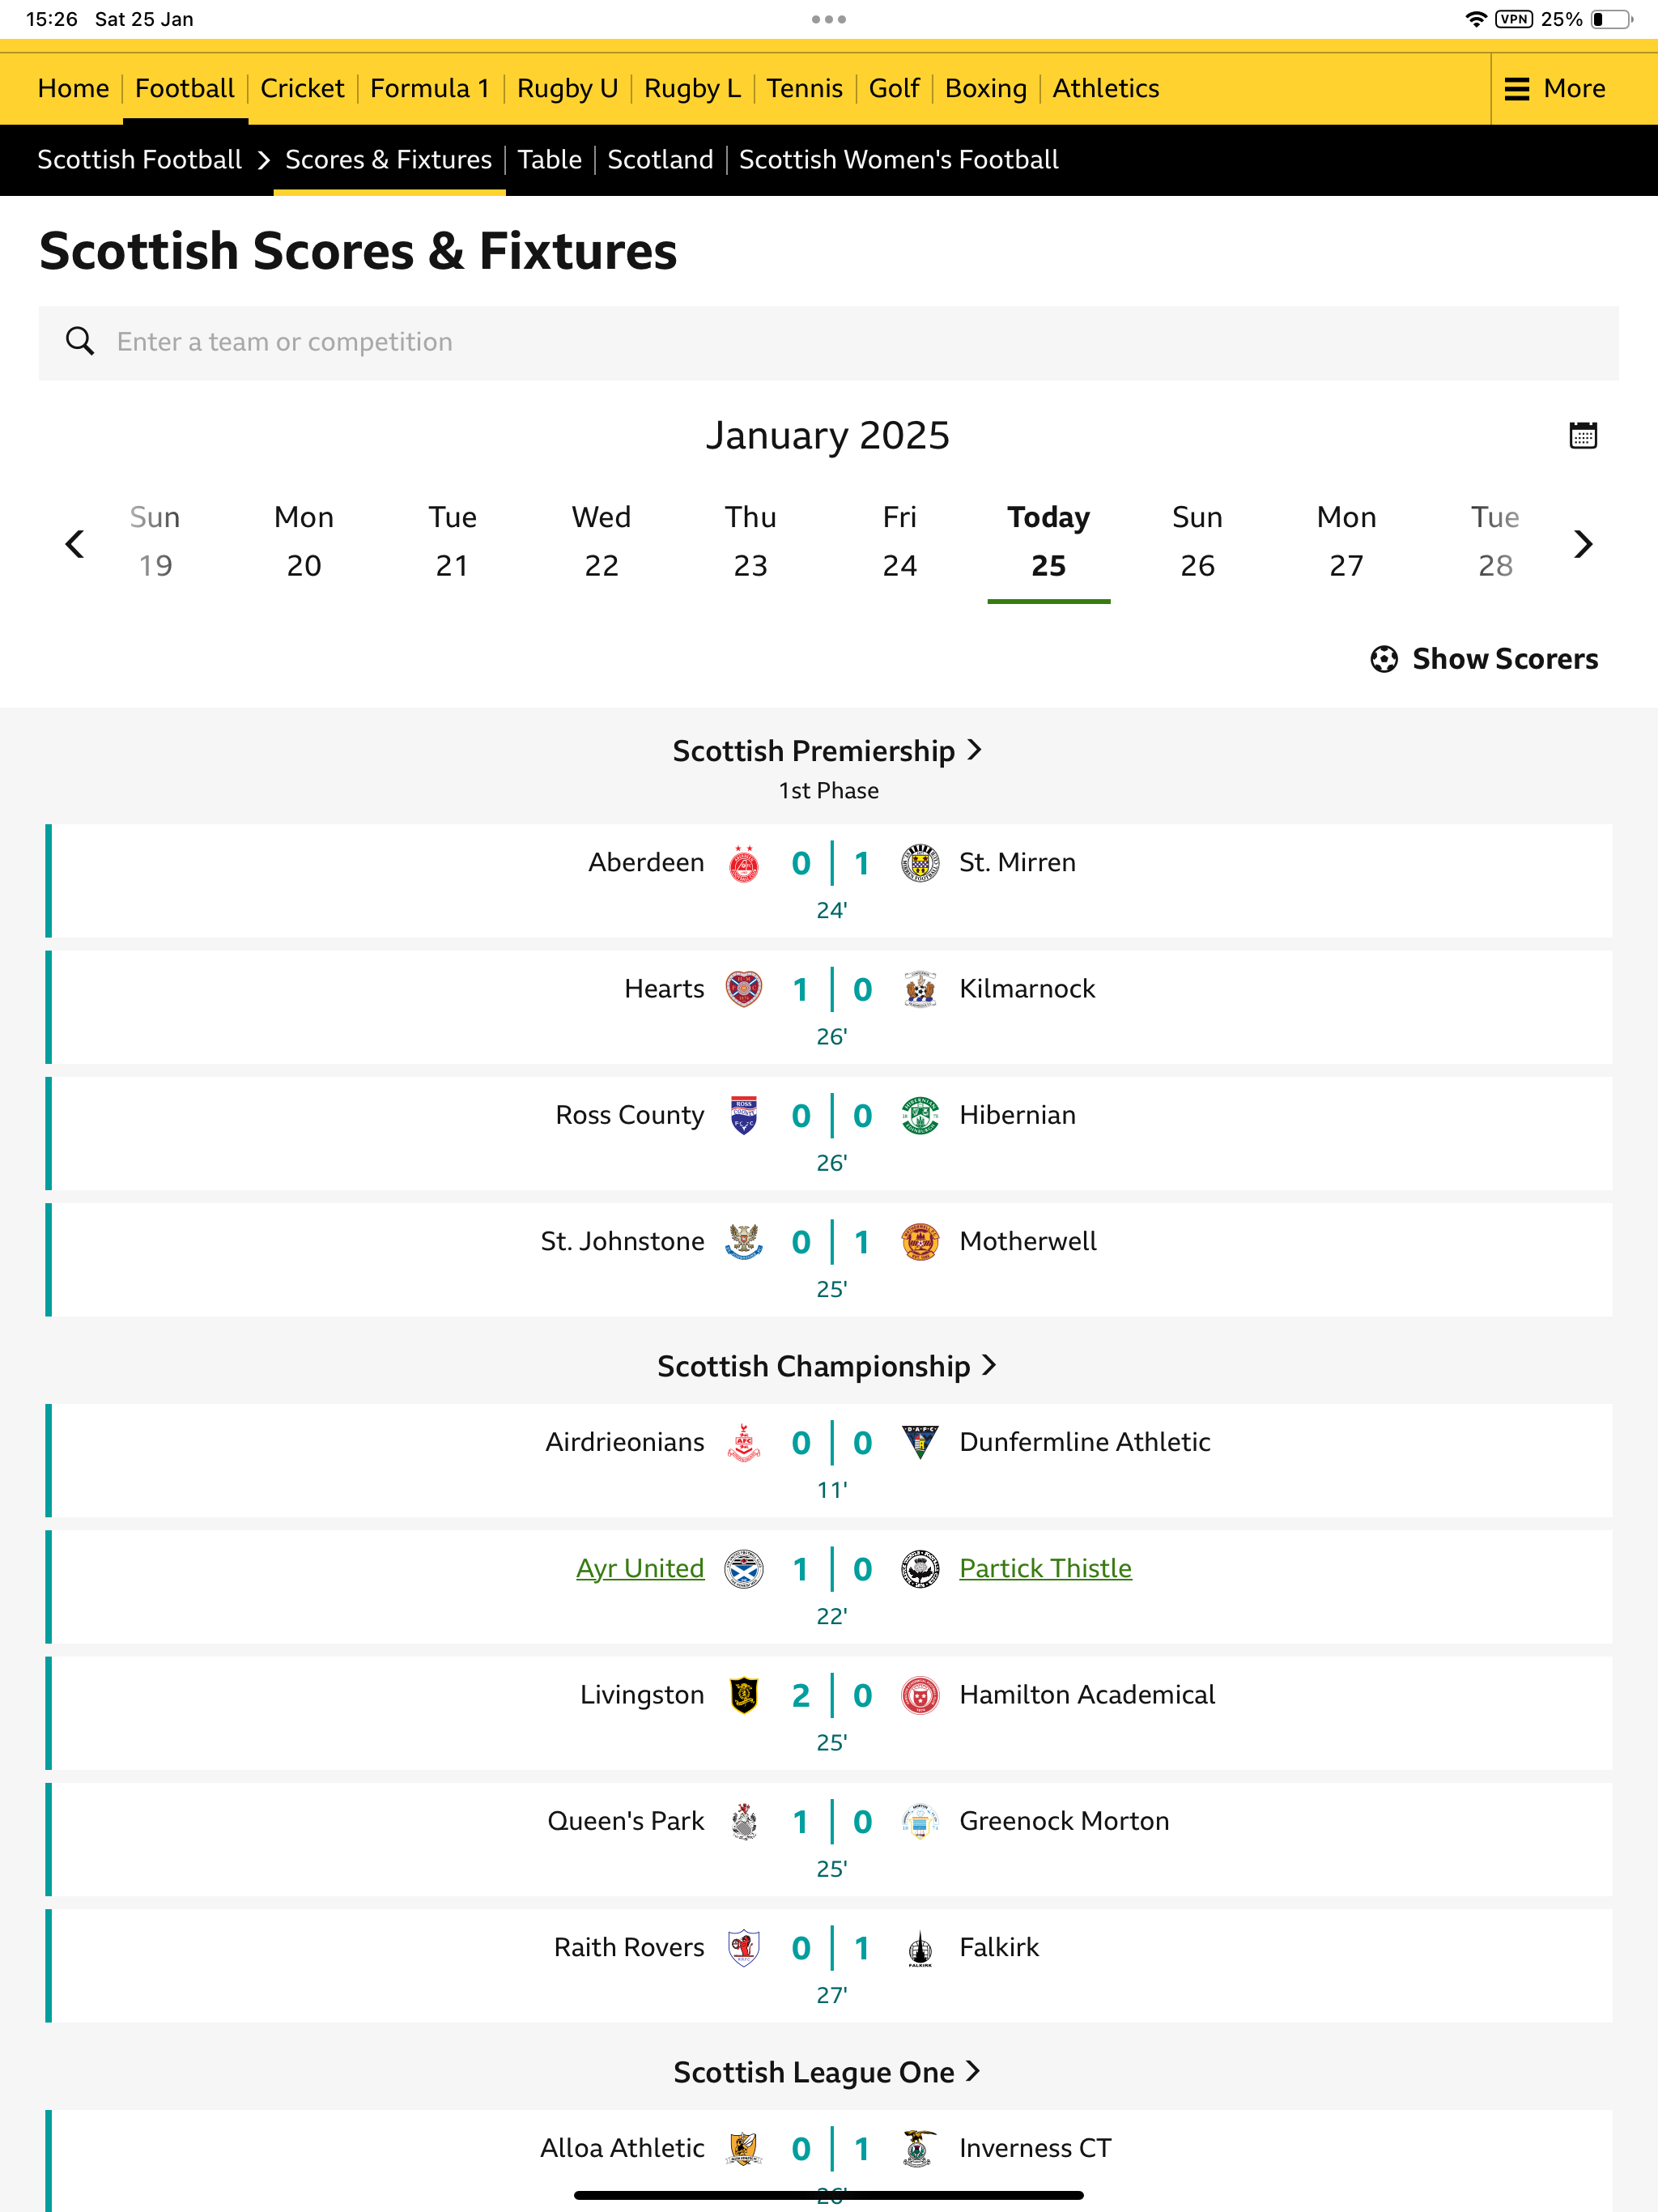
Task: Tap the Livingston club crest
Action: tap(743, 1695)
